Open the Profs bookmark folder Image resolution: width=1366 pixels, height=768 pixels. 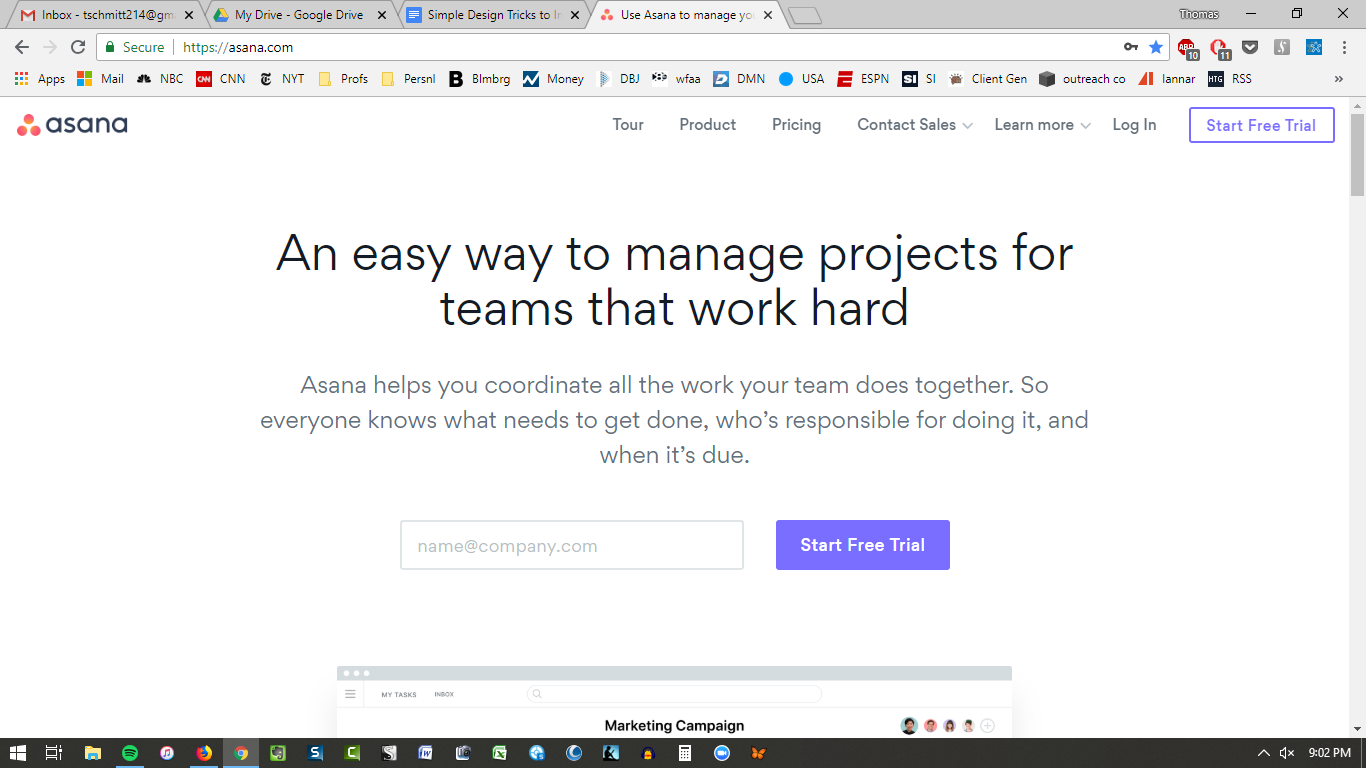(x=343, y=79)
